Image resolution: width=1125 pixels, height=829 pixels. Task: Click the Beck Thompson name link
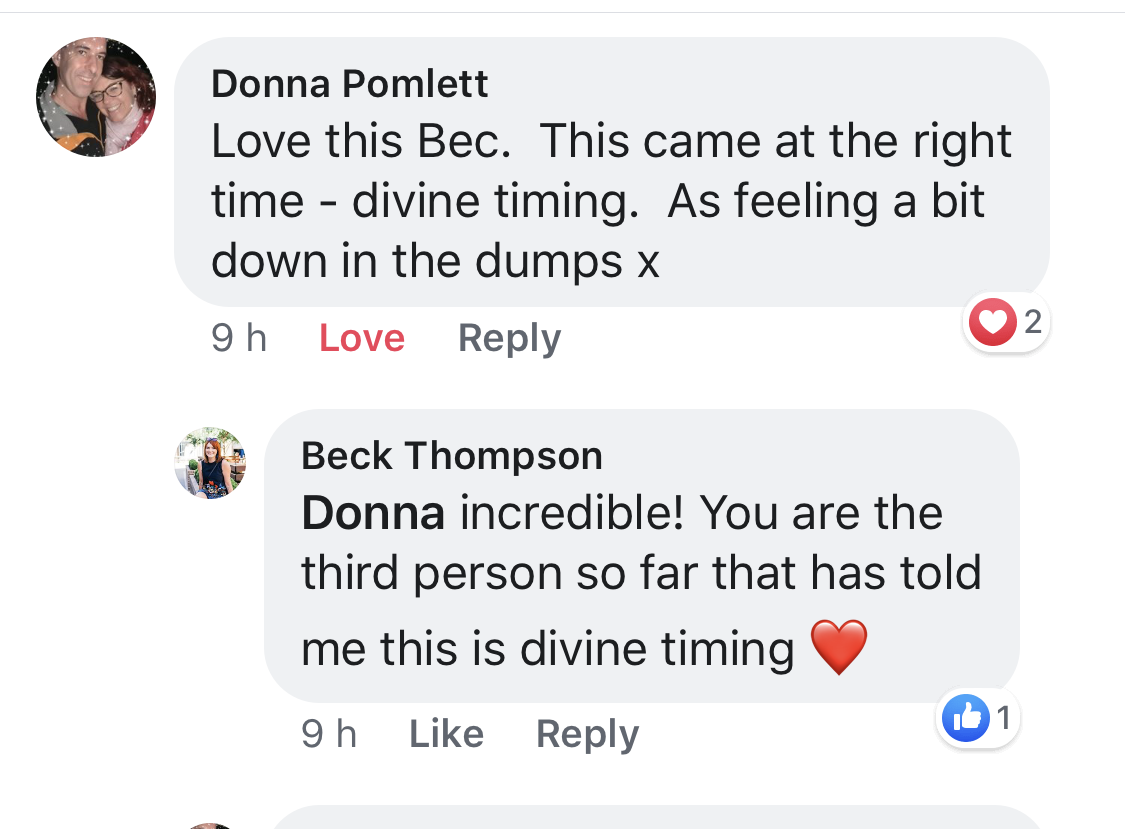(x=451, y=456)
